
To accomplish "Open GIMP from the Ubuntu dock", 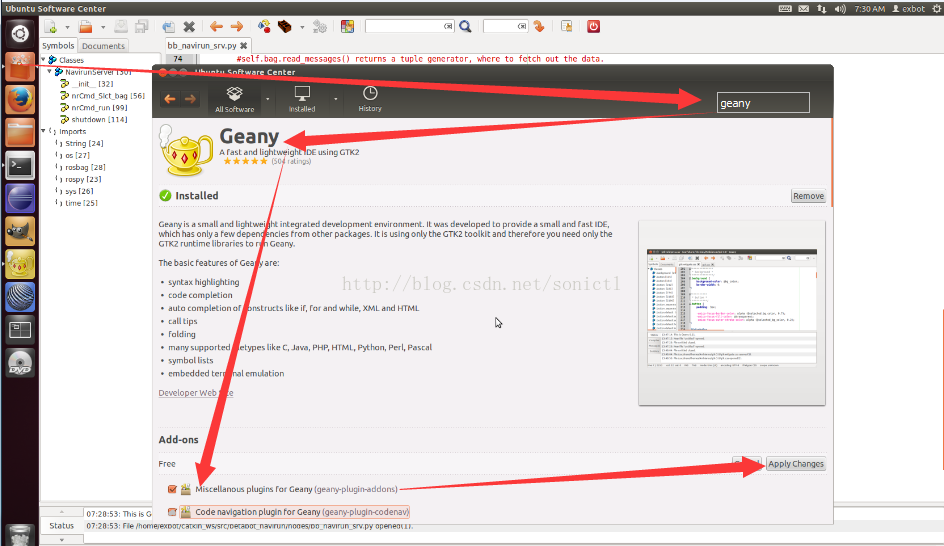I will tap(20, 231).
